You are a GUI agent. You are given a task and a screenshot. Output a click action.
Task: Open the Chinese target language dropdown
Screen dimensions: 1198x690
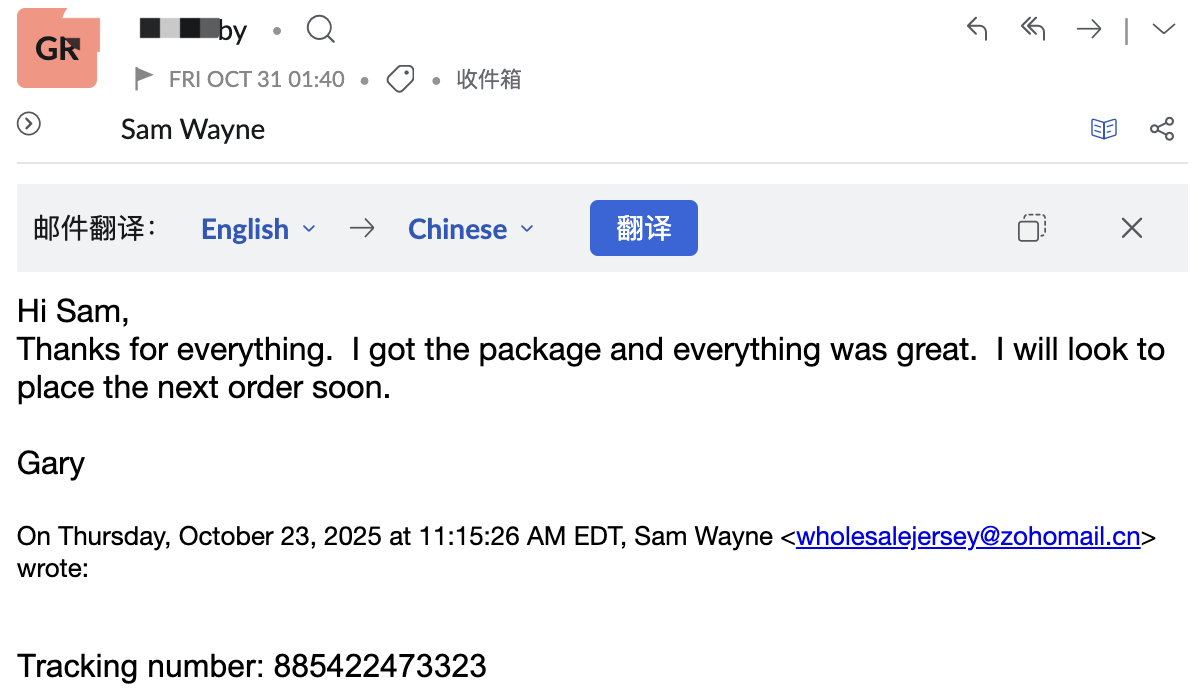point(470,229)
